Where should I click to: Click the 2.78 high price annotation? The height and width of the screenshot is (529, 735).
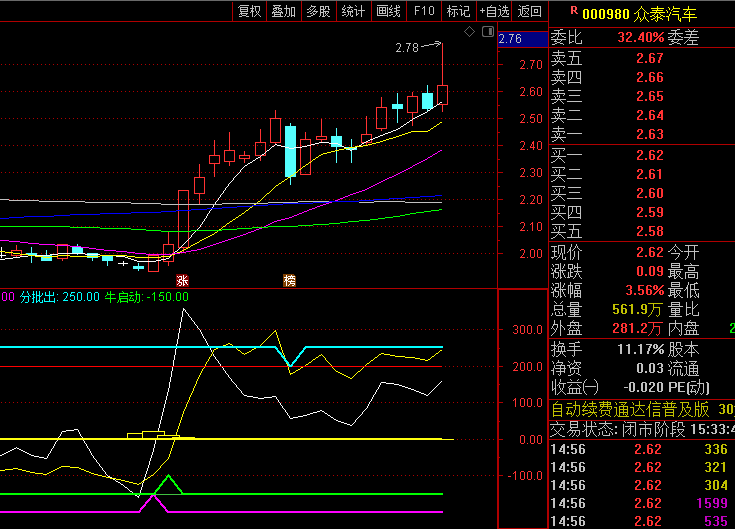pos(406,48)
